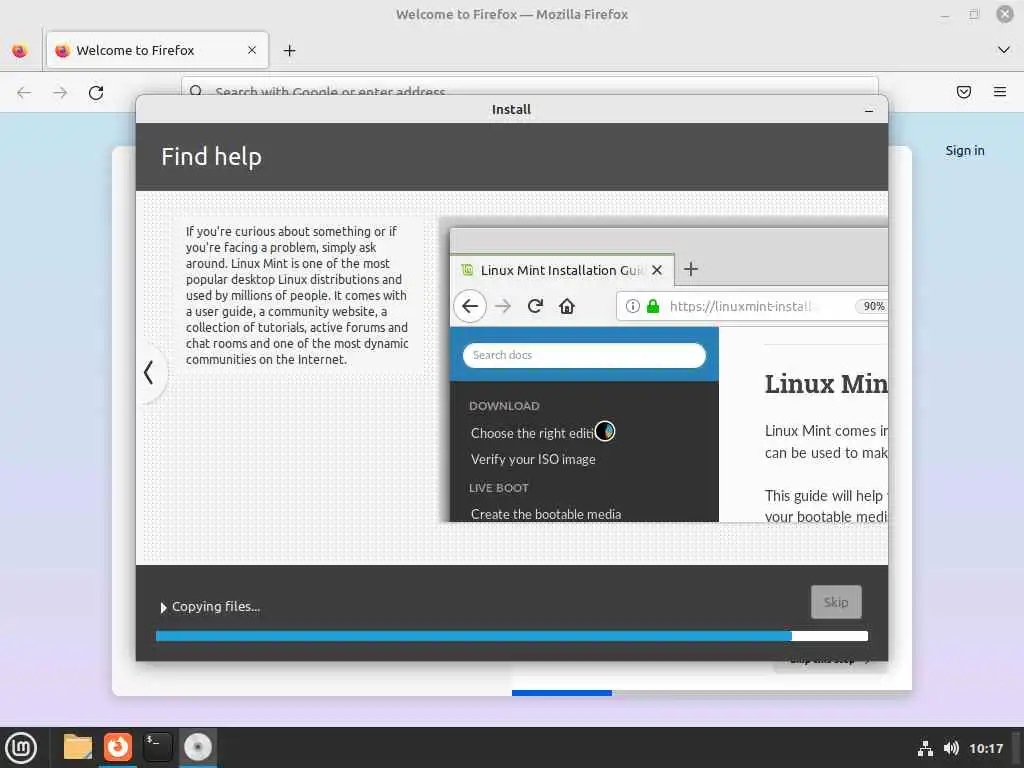Open the clock showing 10:17
This screenshot has width=1024, height=768.
(985, 748)
